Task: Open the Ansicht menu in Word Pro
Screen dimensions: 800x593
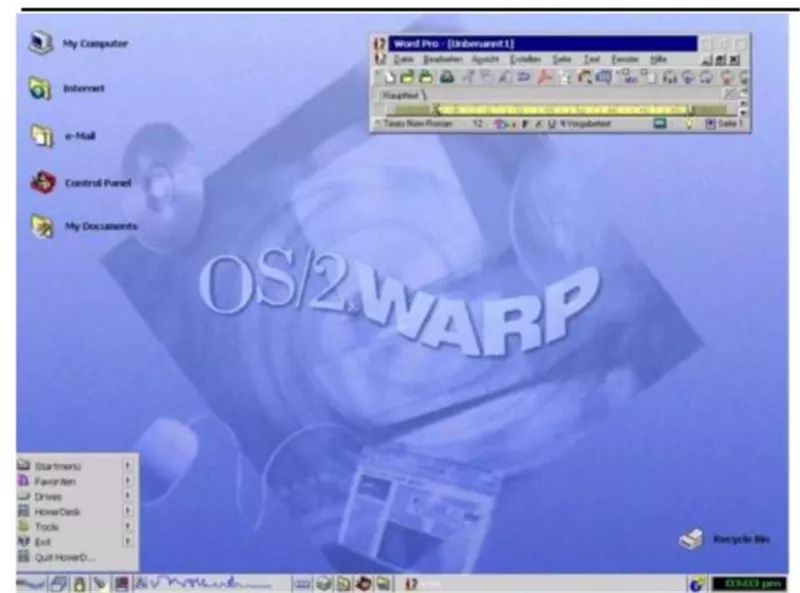Action: tap(485, 60)
